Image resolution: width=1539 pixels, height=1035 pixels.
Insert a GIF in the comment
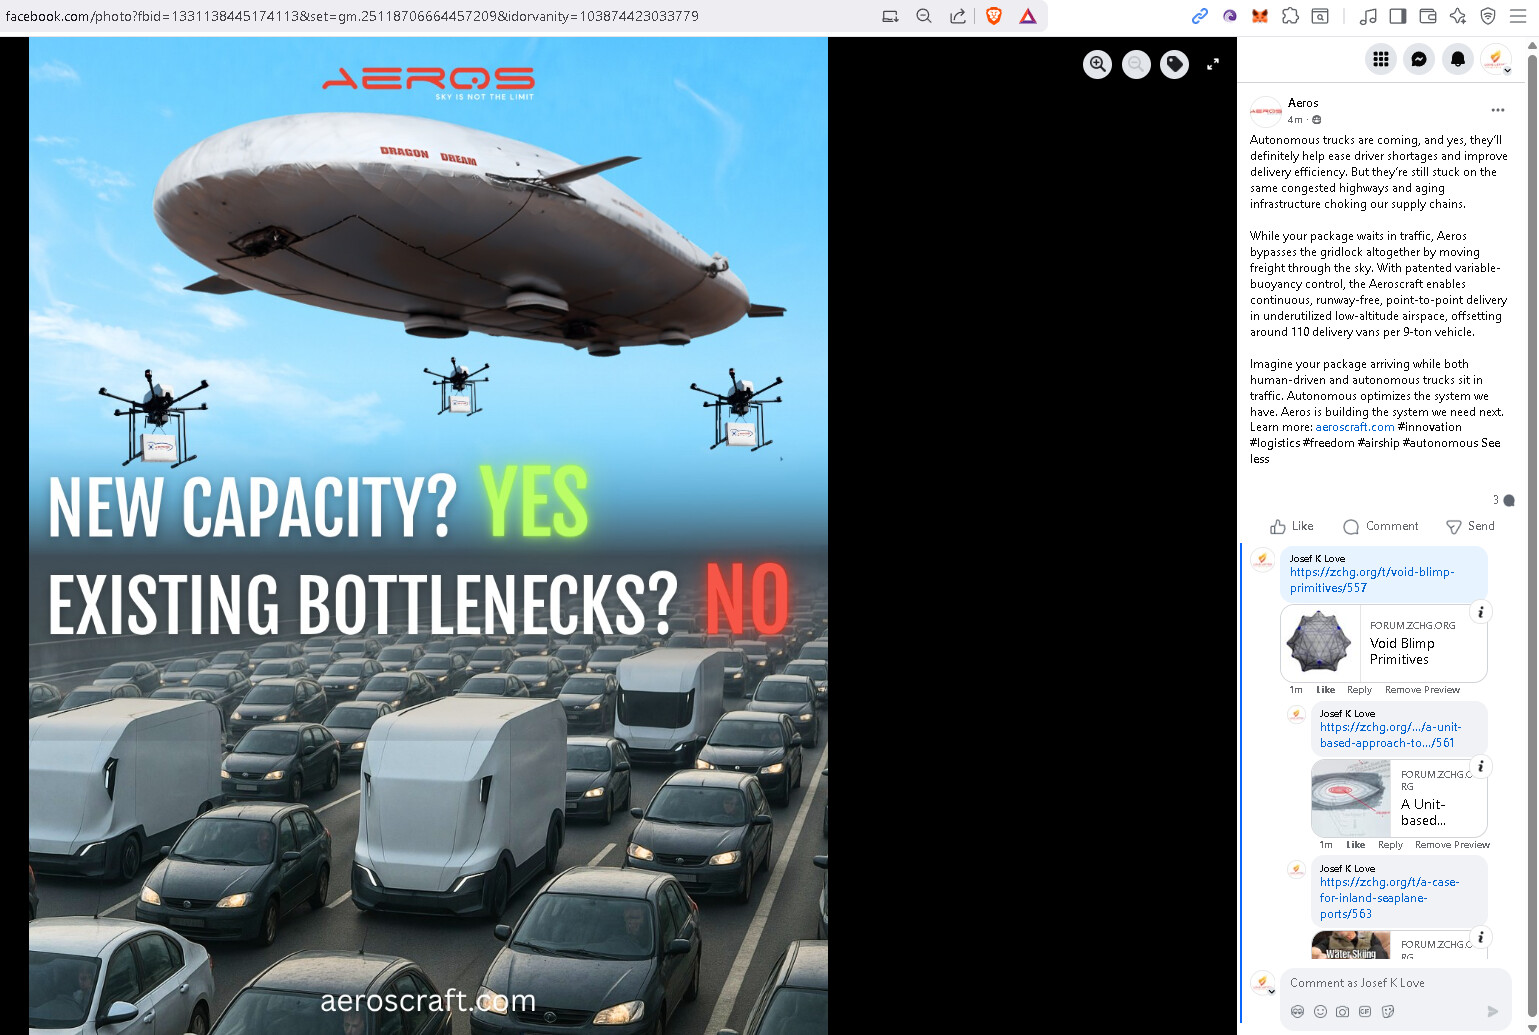pos(1365,1011)
